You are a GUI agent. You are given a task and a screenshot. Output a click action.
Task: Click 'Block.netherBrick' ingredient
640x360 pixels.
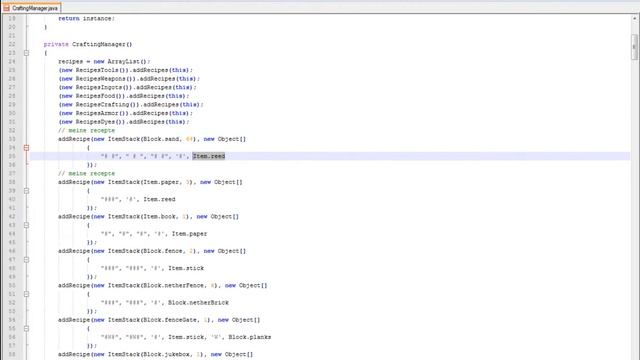(198, 302)
